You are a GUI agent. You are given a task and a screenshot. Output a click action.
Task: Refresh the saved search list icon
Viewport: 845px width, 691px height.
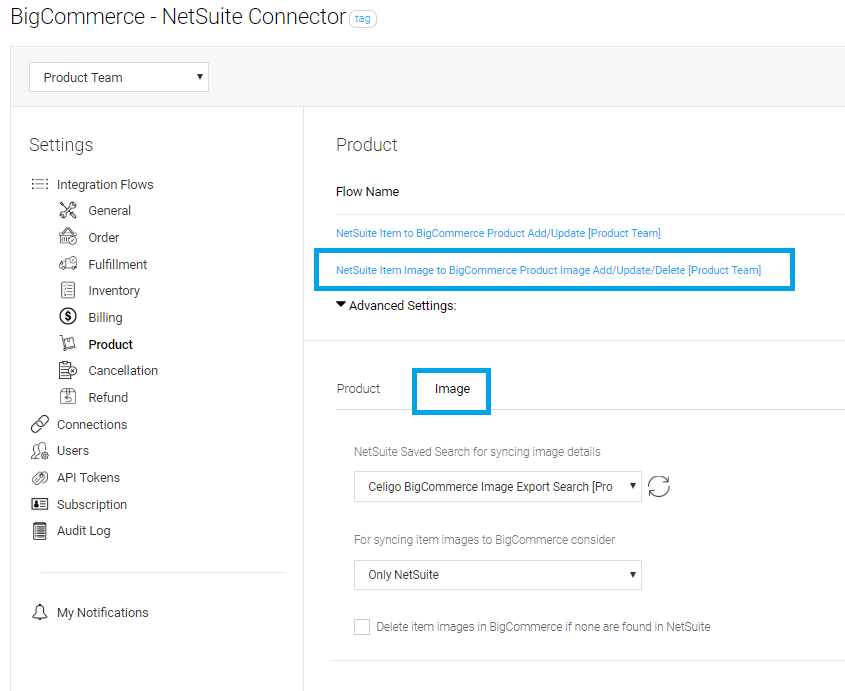tap(659, 487)
